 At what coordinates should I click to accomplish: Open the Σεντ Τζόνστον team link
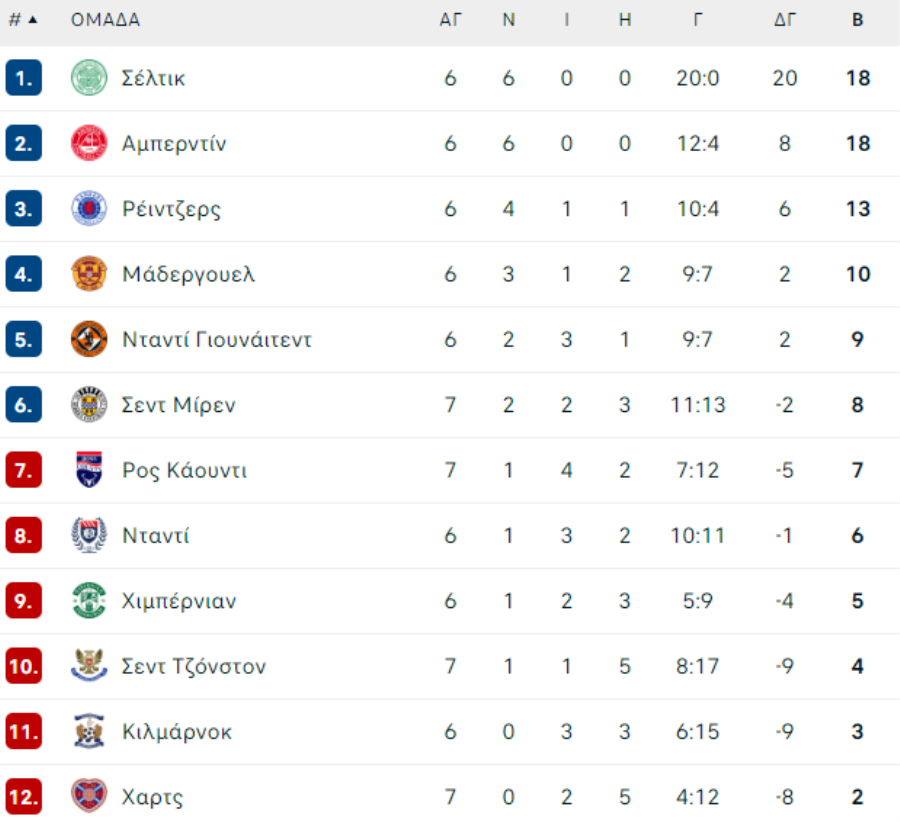click(x=194, y=666)
